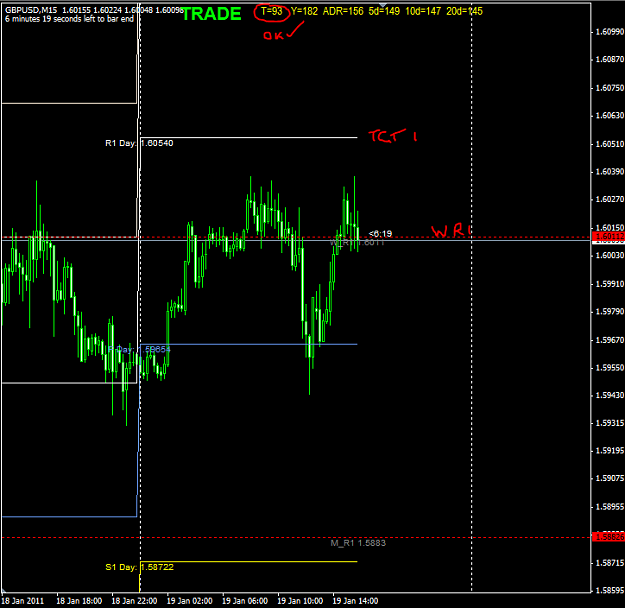
Task: Click the 10d=147 average value
Action: pyautogui.click(x=423, y=11)
